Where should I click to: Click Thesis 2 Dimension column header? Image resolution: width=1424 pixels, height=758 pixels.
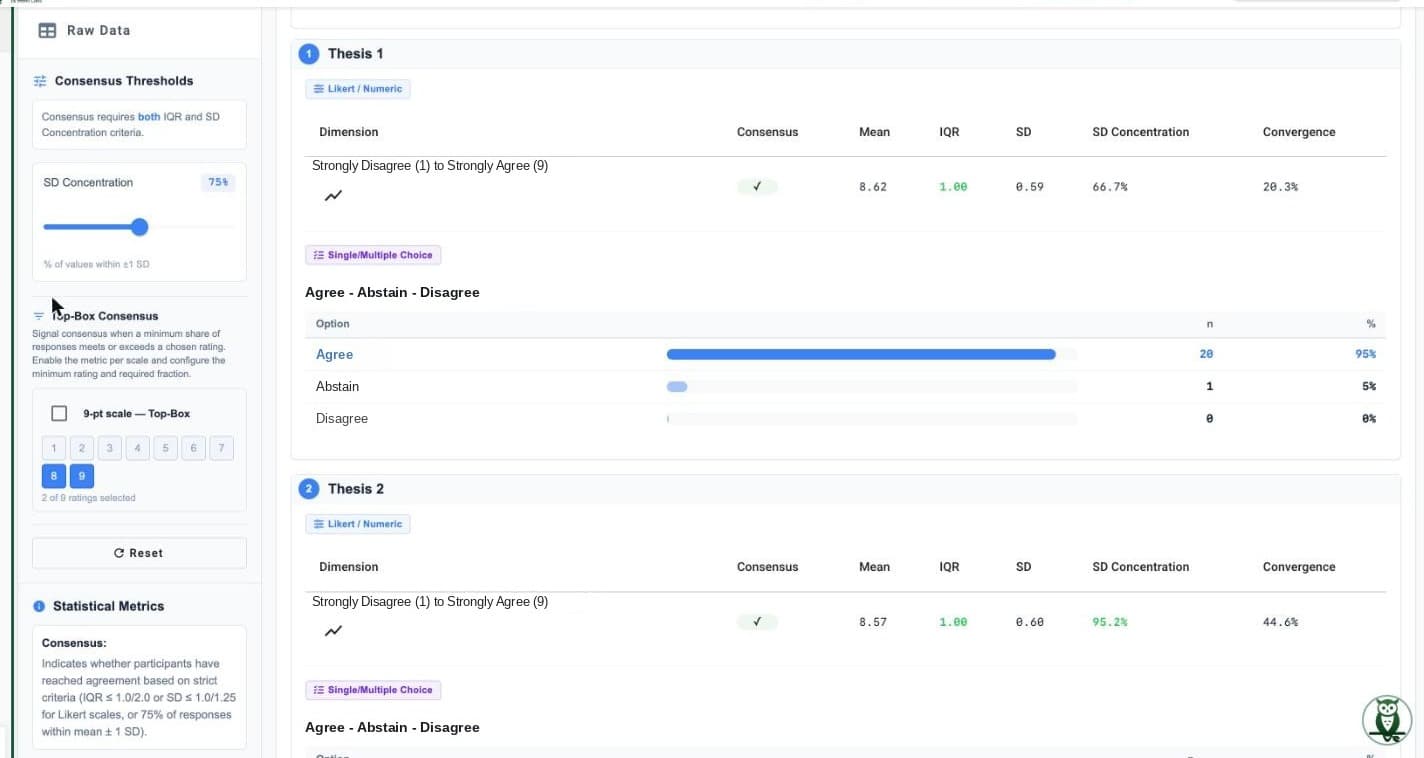[x=349, y=567]
